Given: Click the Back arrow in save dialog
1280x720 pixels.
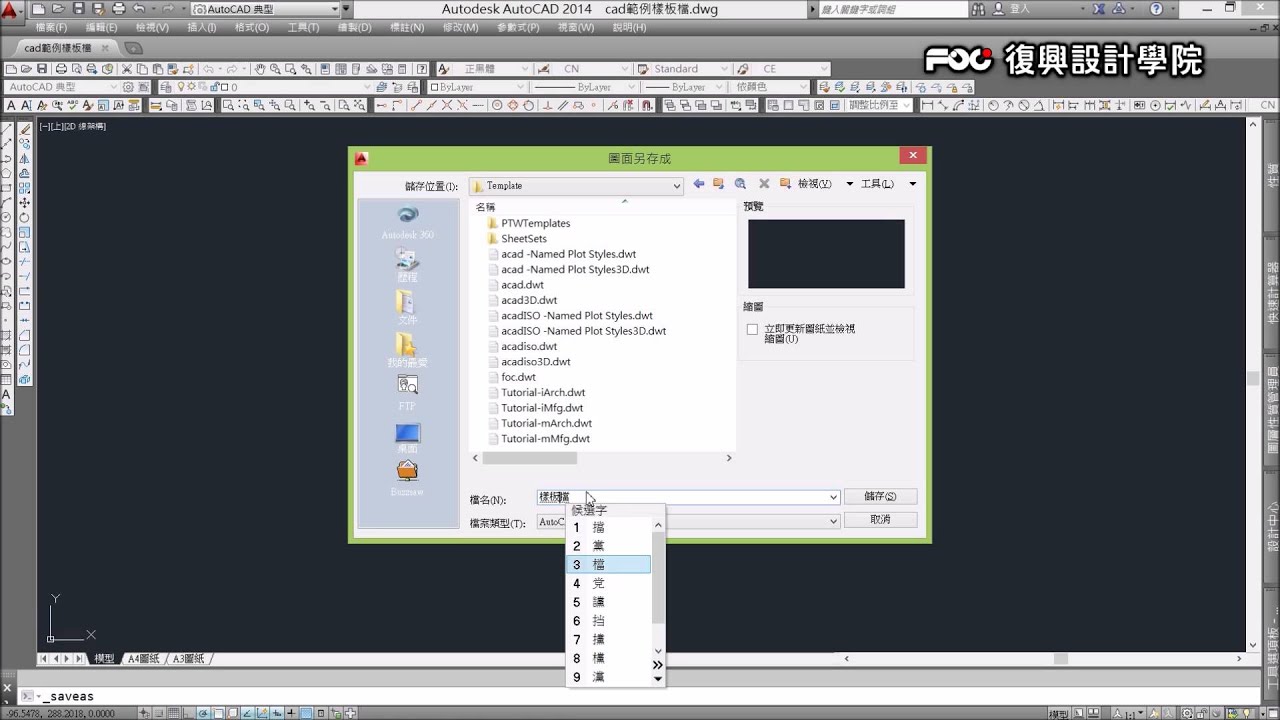Looking at the screenshot, I should tap(699, 184).
